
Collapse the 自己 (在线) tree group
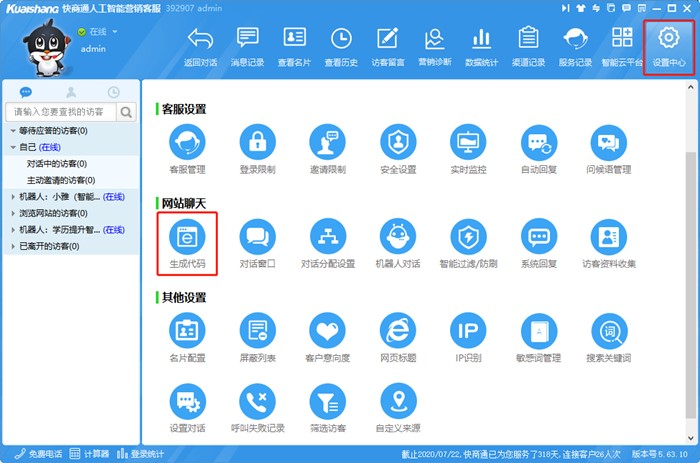tap(13, 147)
